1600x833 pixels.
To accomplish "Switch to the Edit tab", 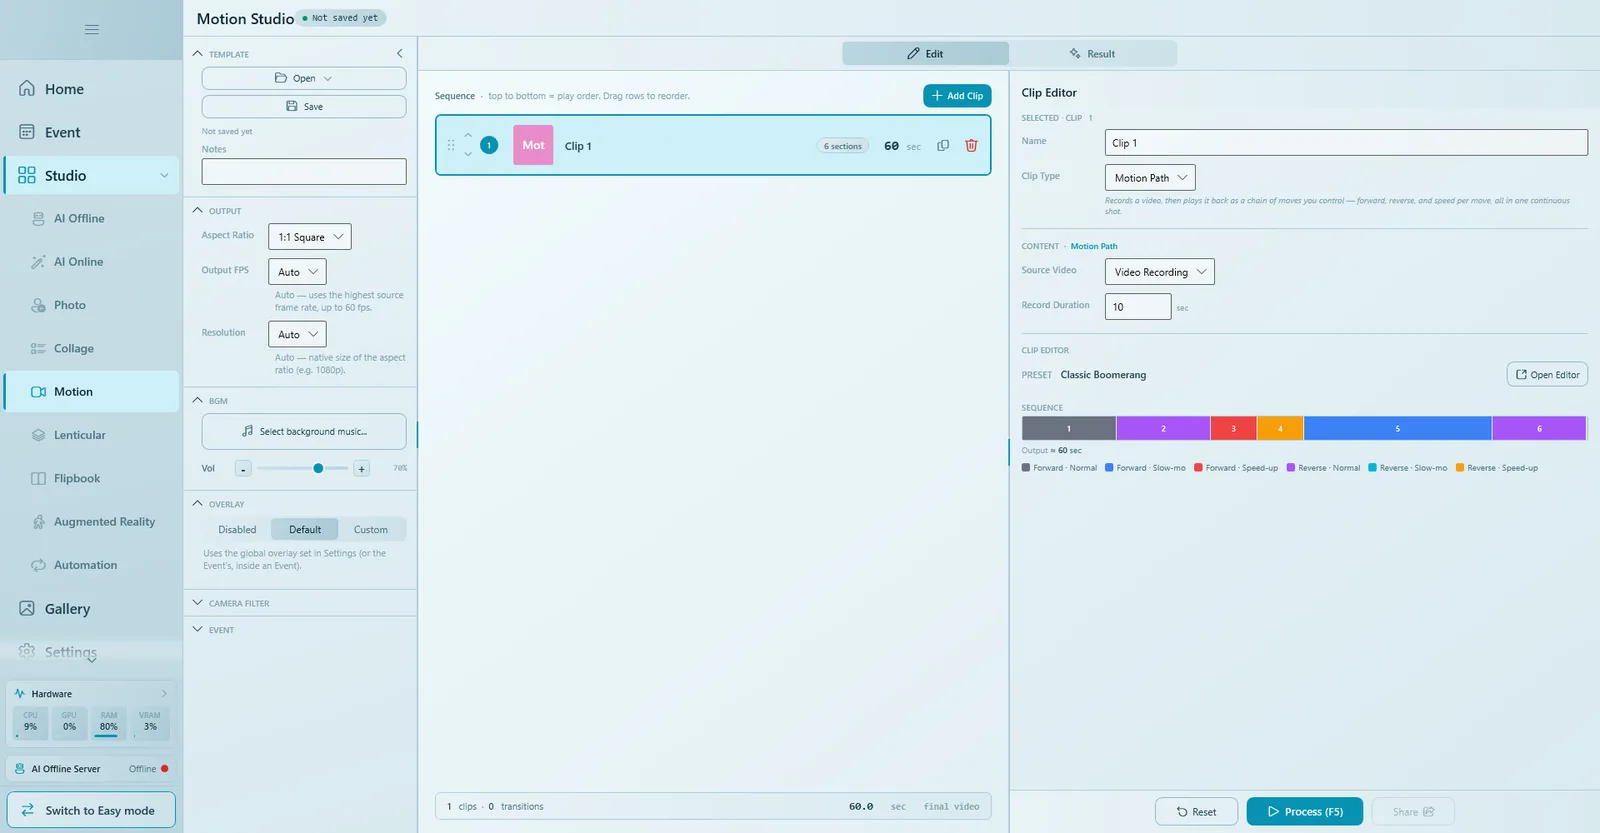I will tap(925, 54).
